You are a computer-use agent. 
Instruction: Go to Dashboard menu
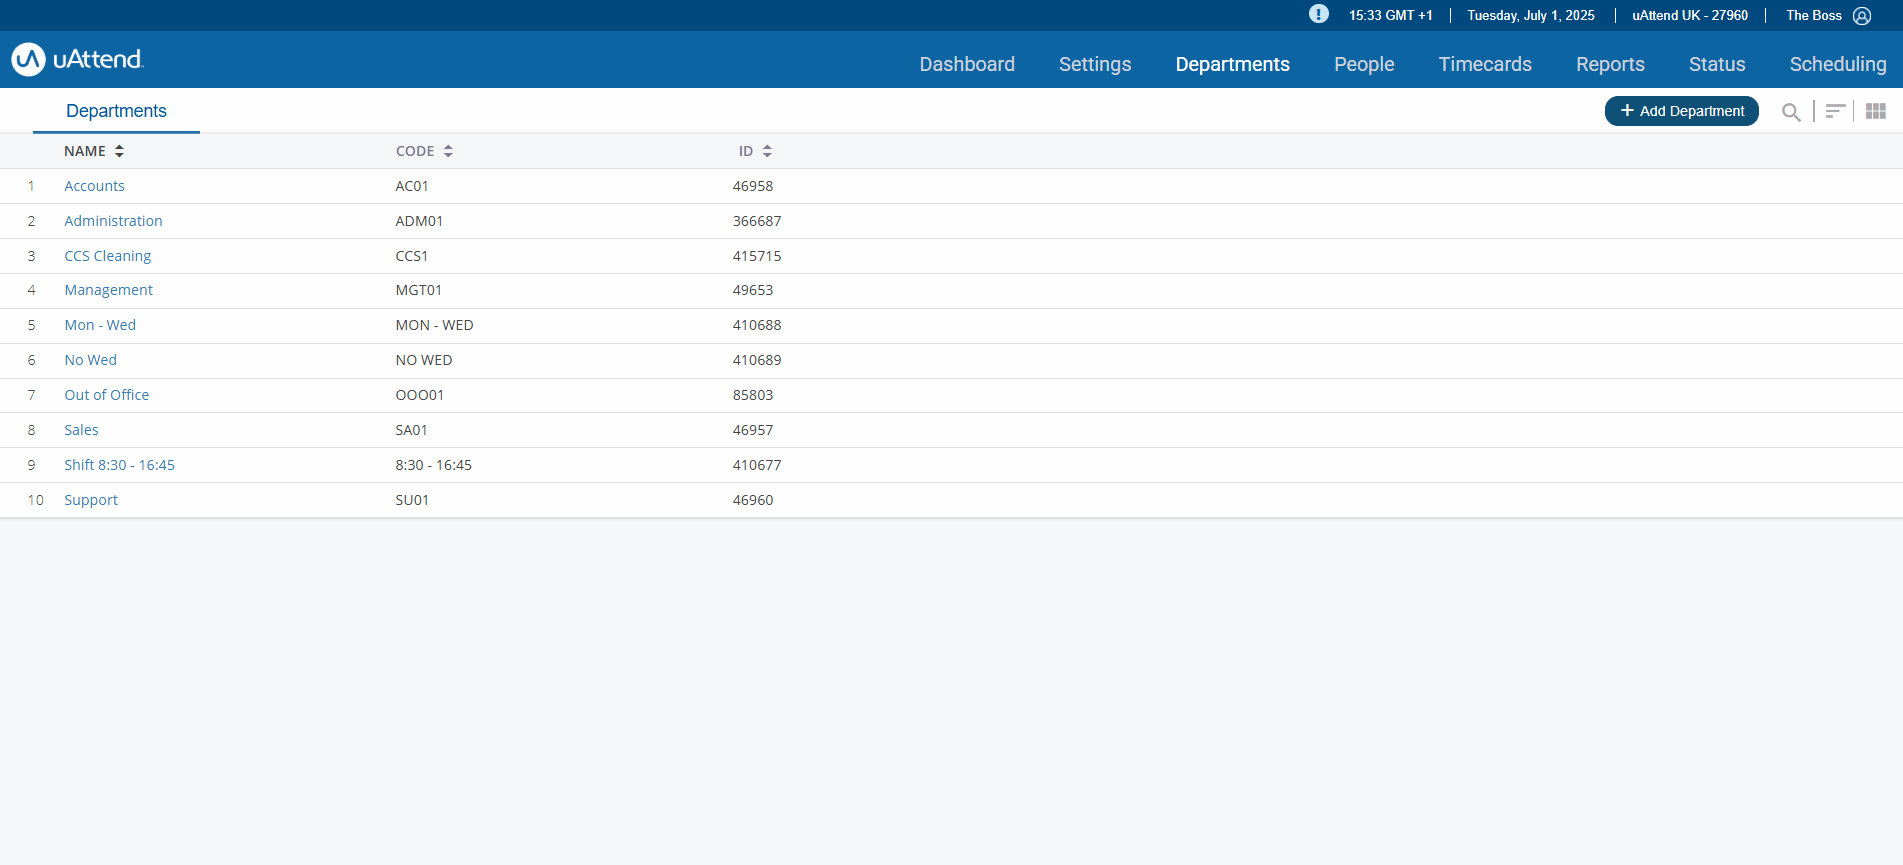click(967, 64)
